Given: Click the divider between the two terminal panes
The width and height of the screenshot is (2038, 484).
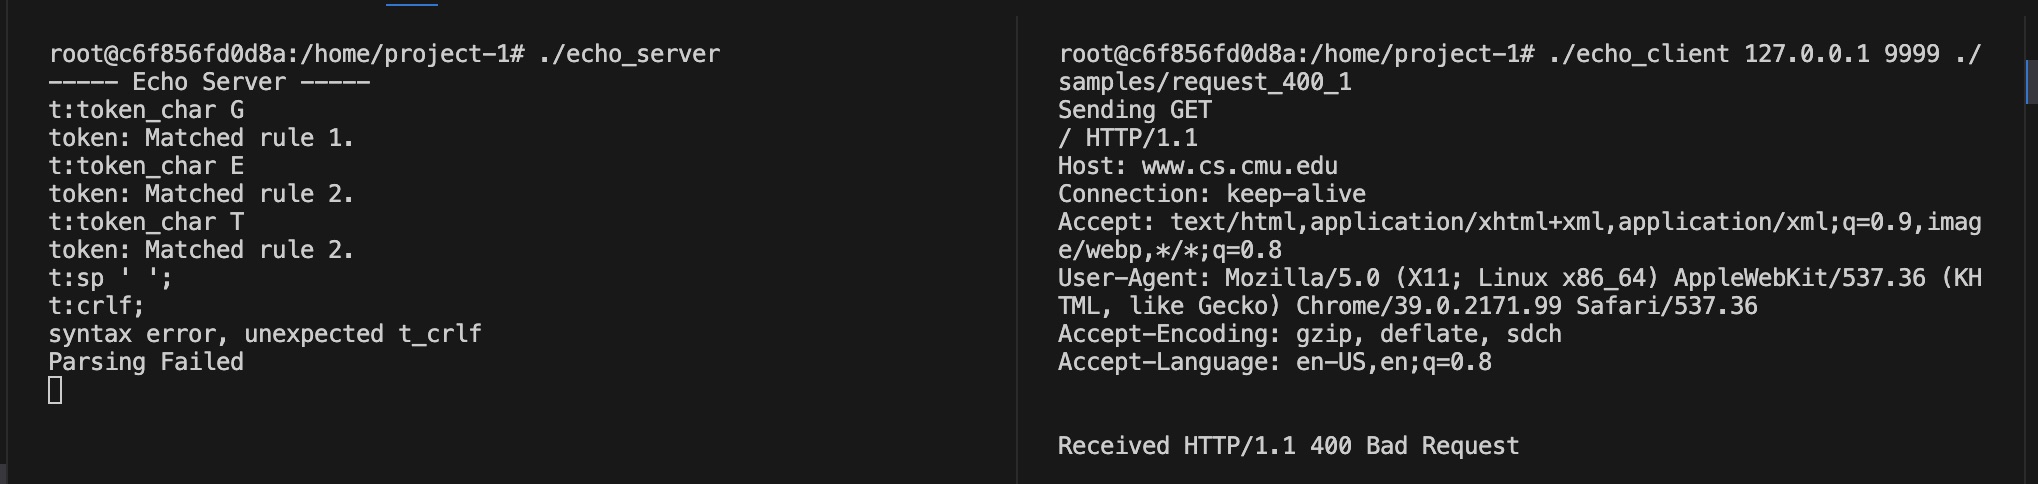Looking at the screenshot, I should click(x=1017, y=250).
